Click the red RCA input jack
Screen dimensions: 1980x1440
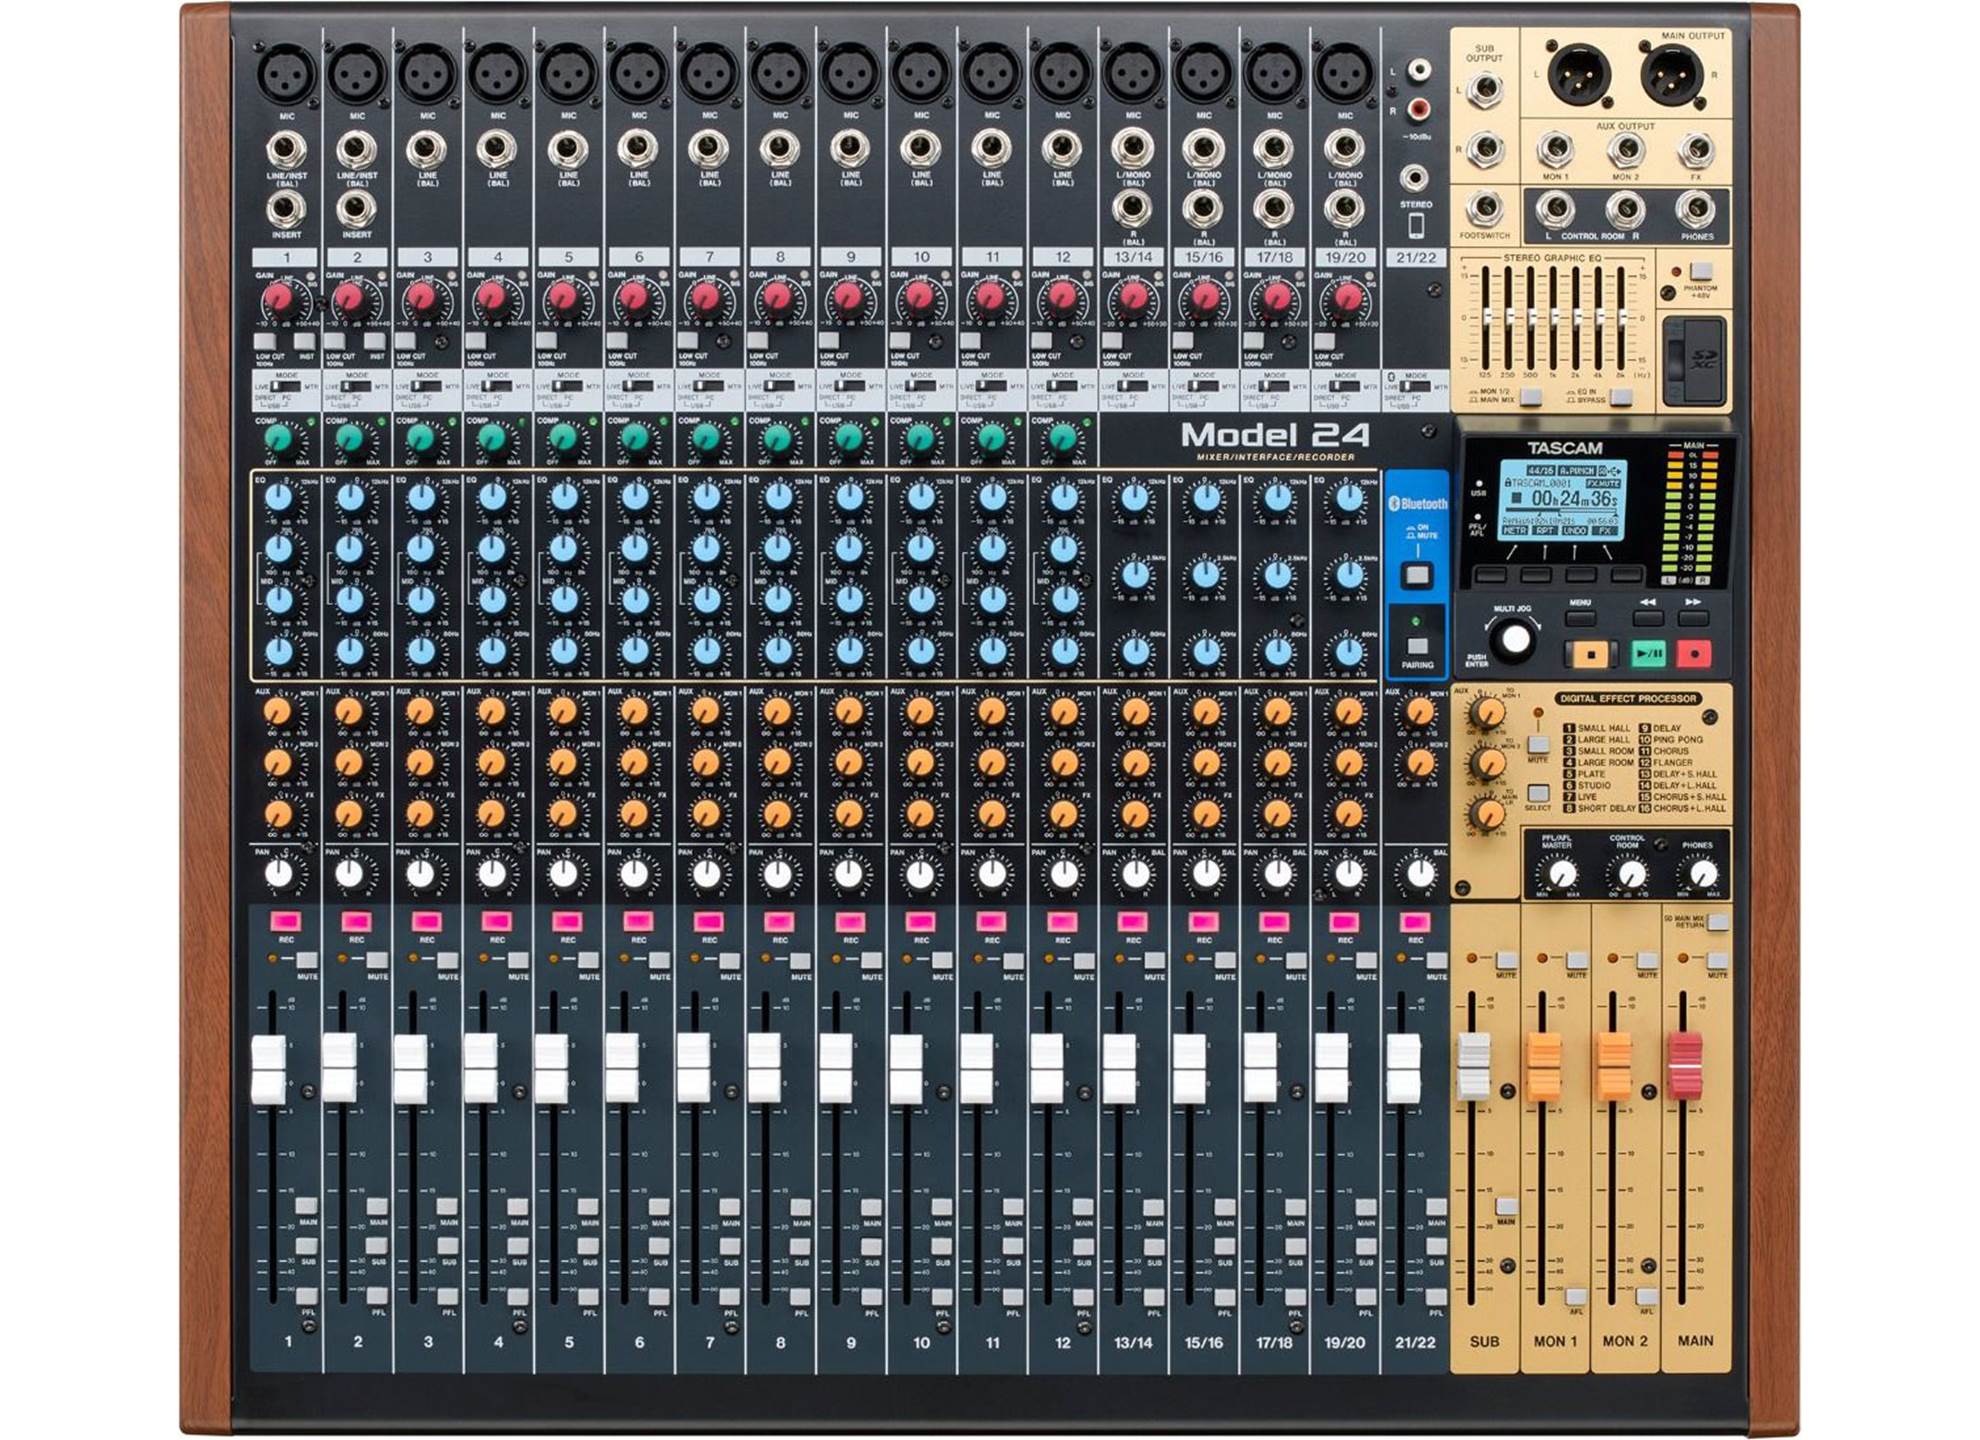click(1417, 109)
